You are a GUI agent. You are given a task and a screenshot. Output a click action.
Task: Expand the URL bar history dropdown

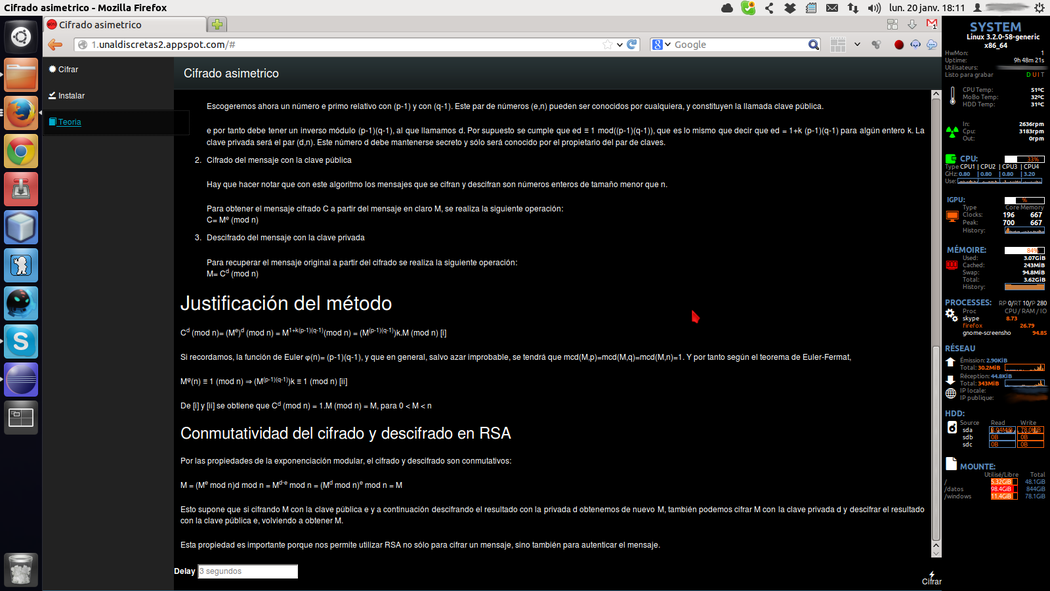click(x=619, y=45)
